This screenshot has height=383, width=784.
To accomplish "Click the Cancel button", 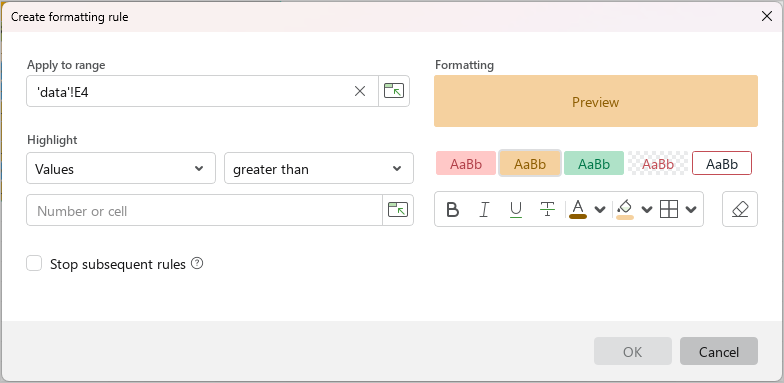I will coord(719,351).
